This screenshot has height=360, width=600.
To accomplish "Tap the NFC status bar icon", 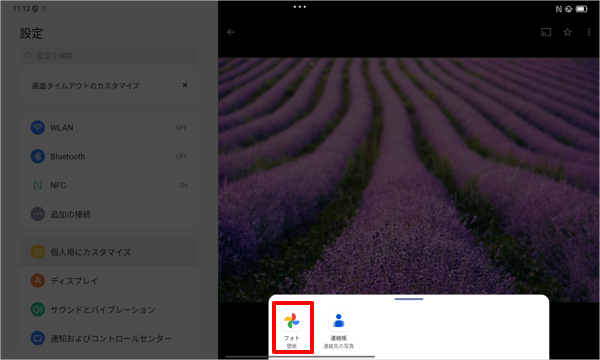I will click(559, 9).
